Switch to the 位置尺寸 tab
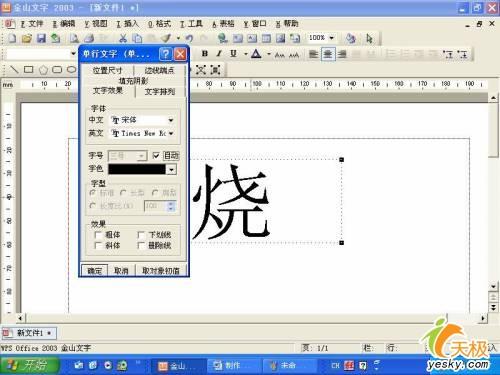Viewport: 500px width, 375px height. tap(107, 70)
